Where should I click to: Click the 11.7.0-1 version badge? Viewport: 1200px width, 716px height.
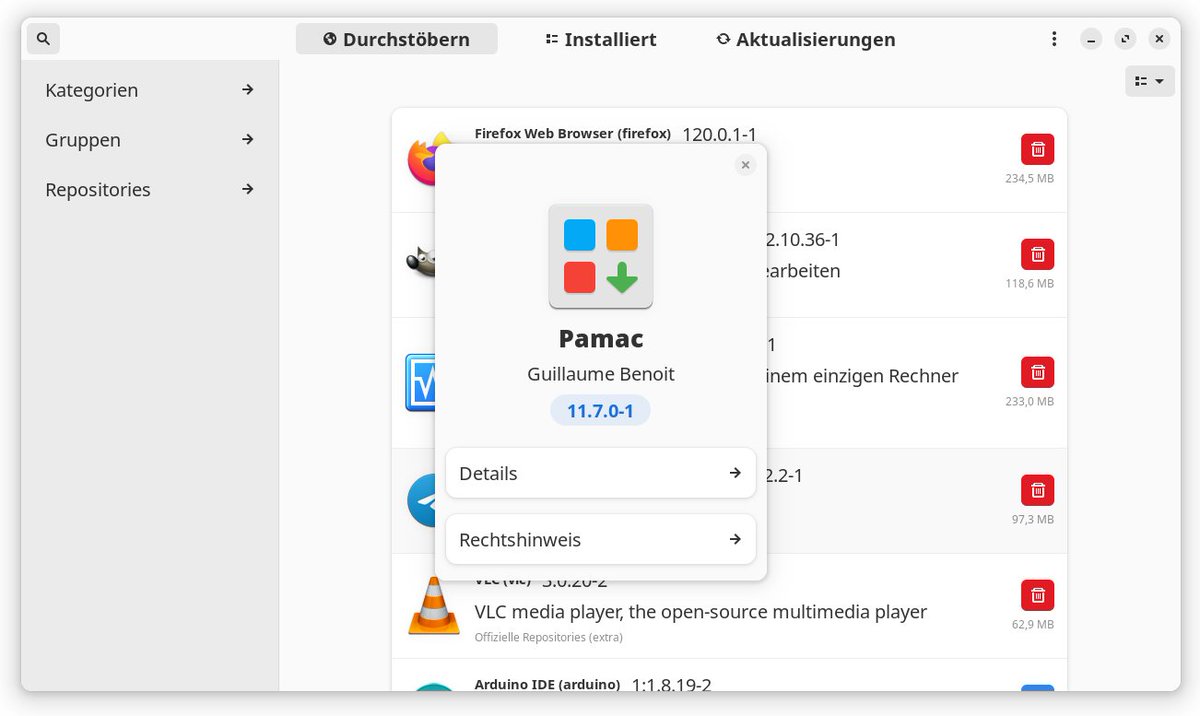600,410
